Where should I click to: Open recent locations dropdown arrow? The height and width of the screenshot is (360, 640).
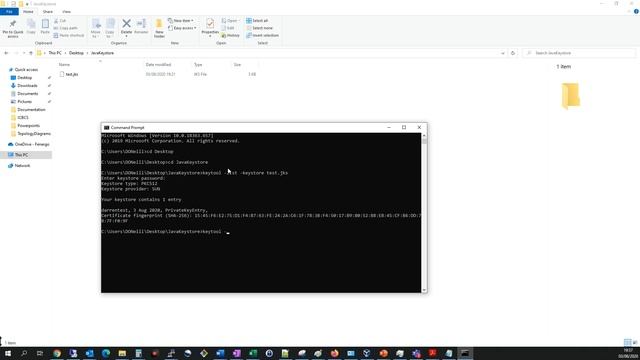click(24, 53)
